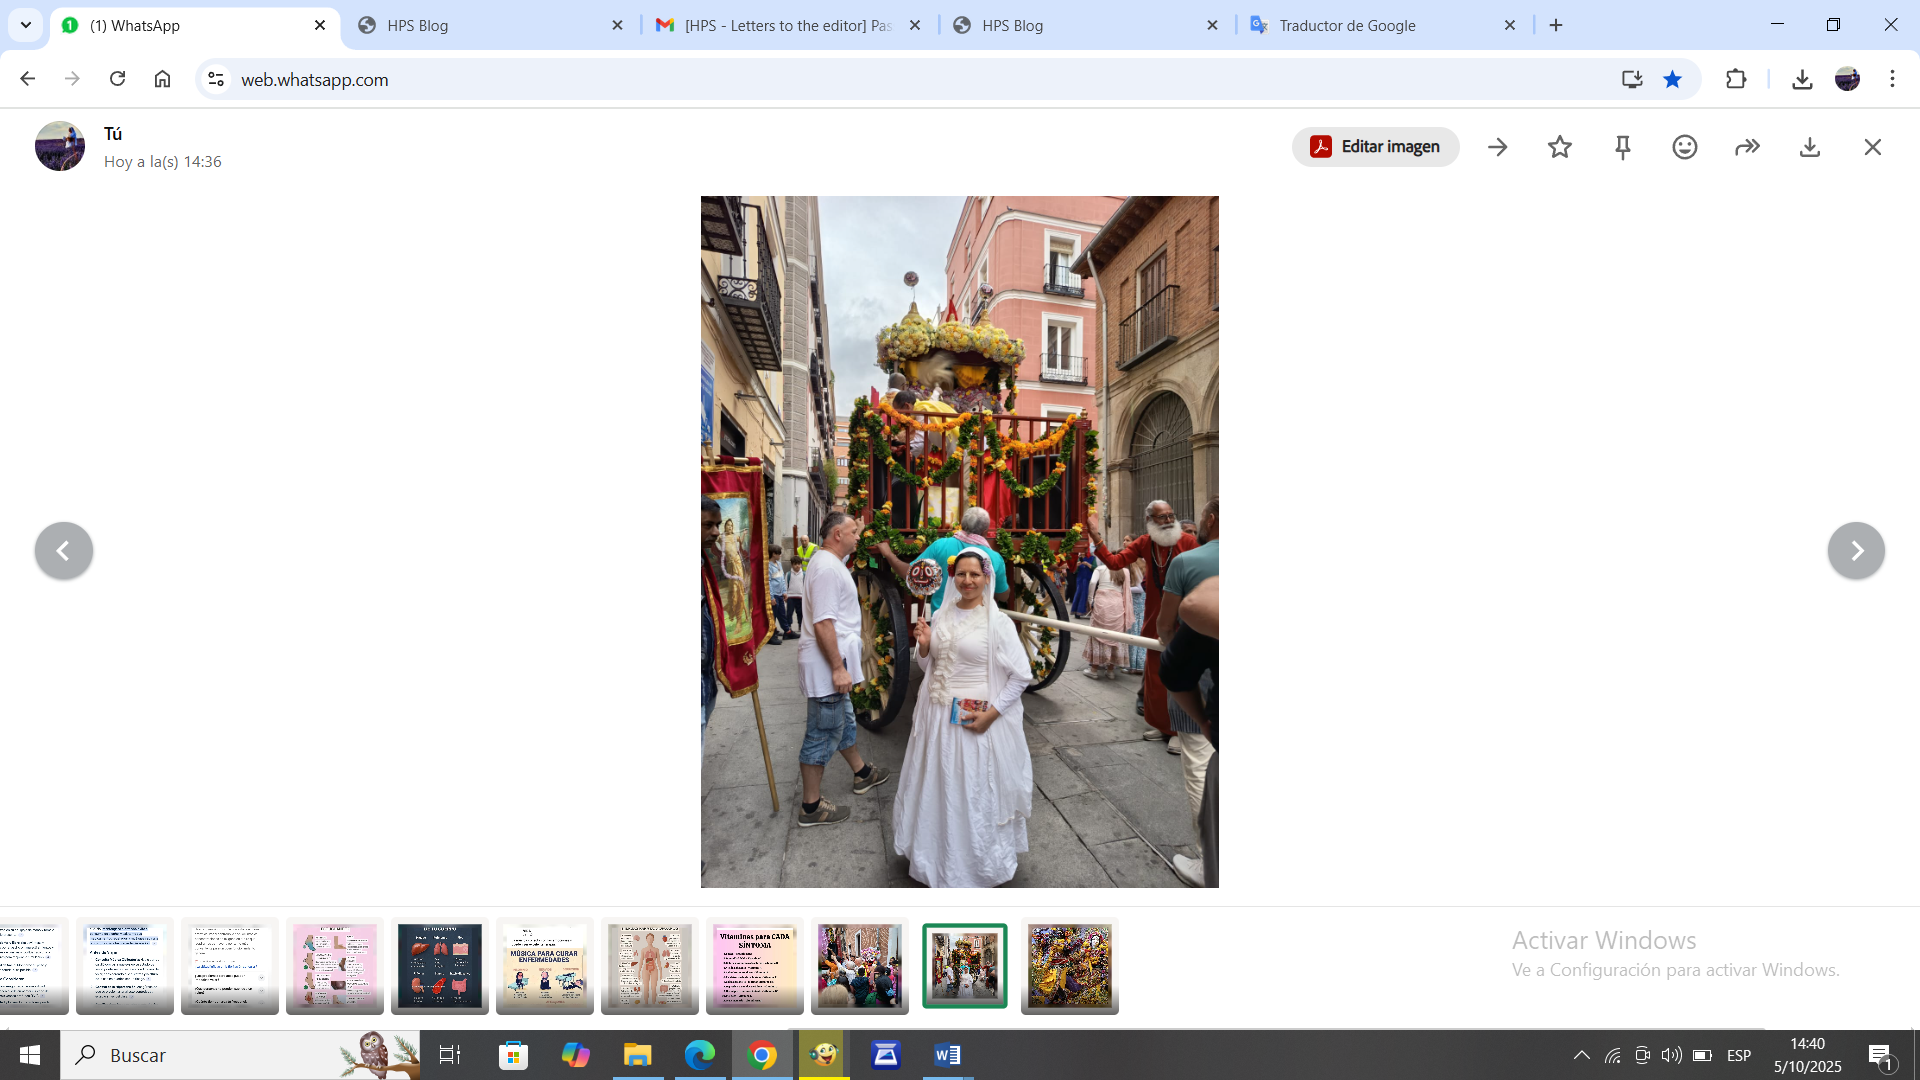Download the image from WhatsApp viewer
This screenshot has height=1080, width=1920.
[1810, 147]
